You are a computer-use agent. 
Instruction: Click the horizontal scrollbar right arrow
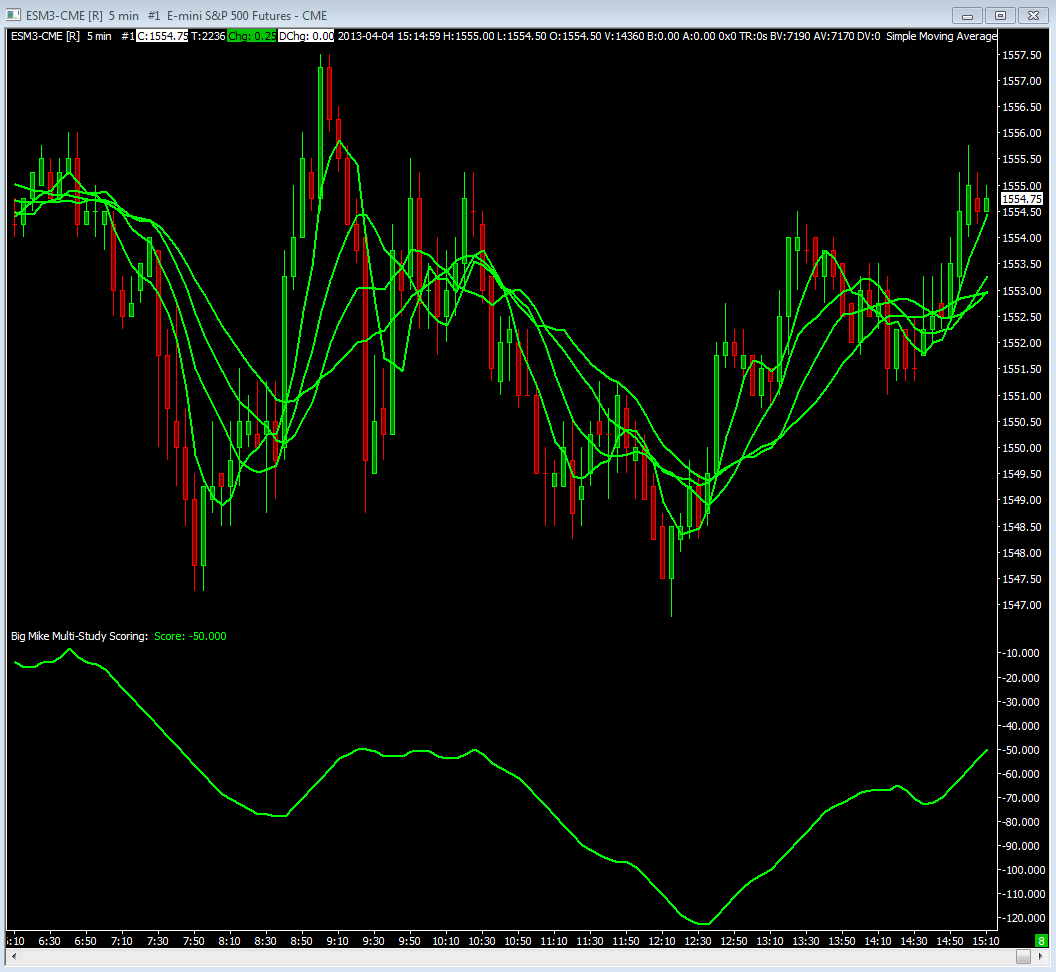tap(1041, 956)
